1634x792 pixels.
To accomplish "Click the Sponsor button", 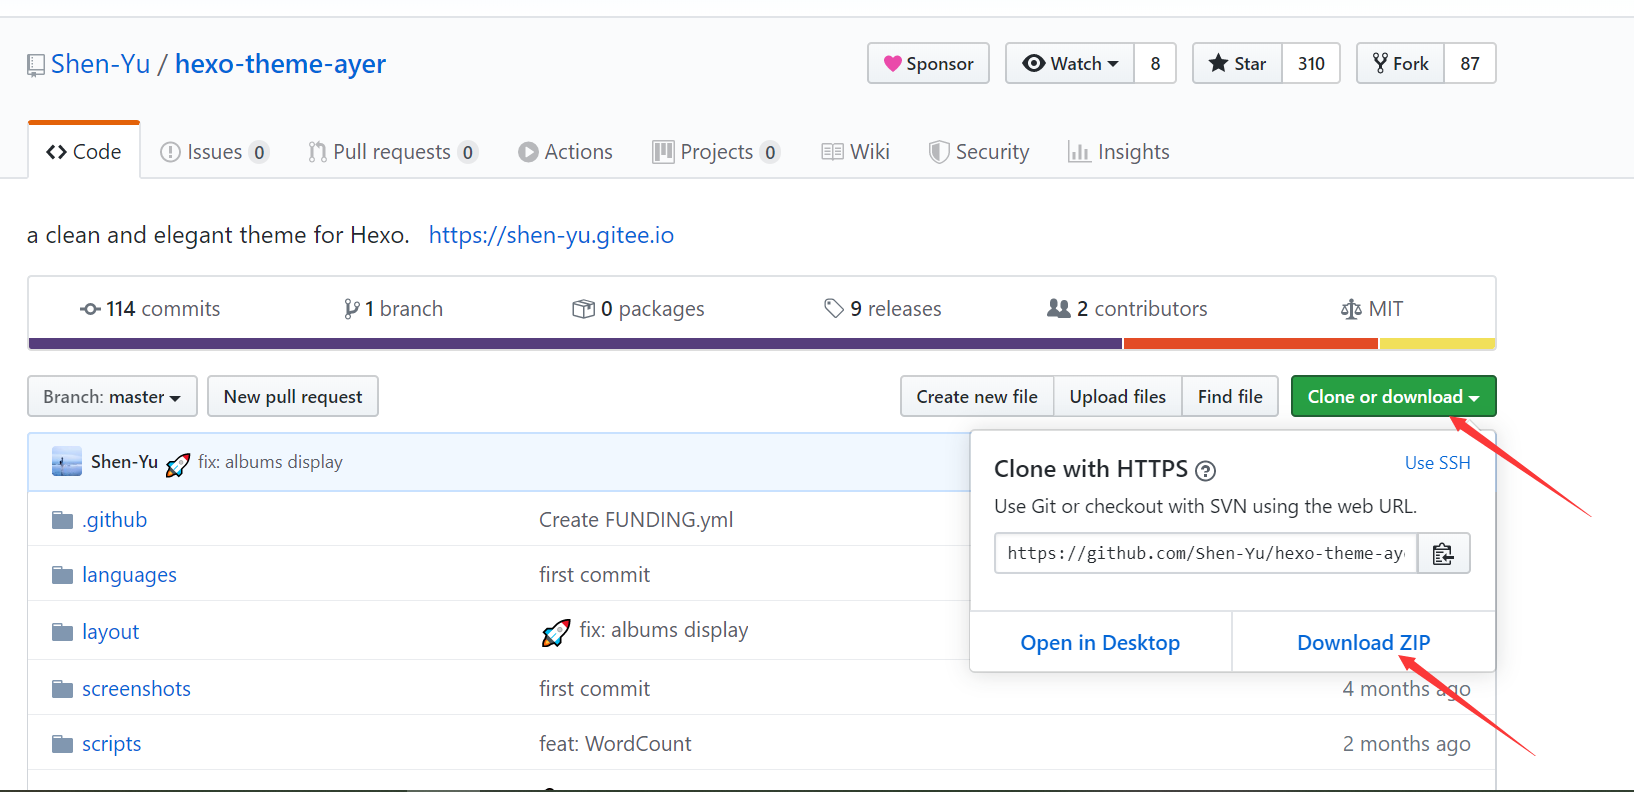I will coord(928,63).
